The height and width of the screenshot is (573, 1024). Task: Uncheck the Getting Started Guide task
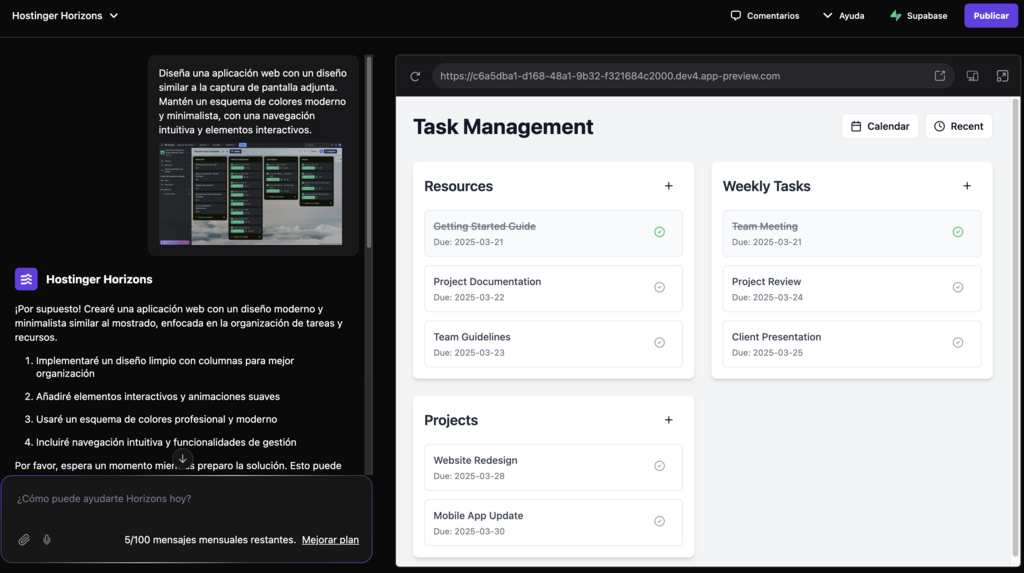(659, 232)
